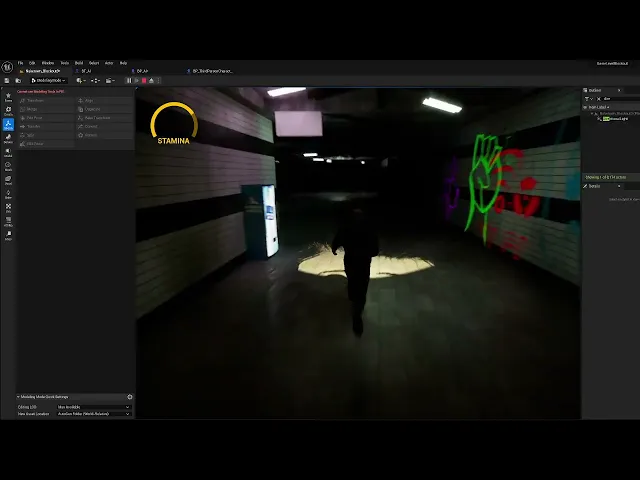Image resolution: width=640 pixels, height=480 pixels.
Task: Open the play options three-dots menu
Action: pos(159,81)
